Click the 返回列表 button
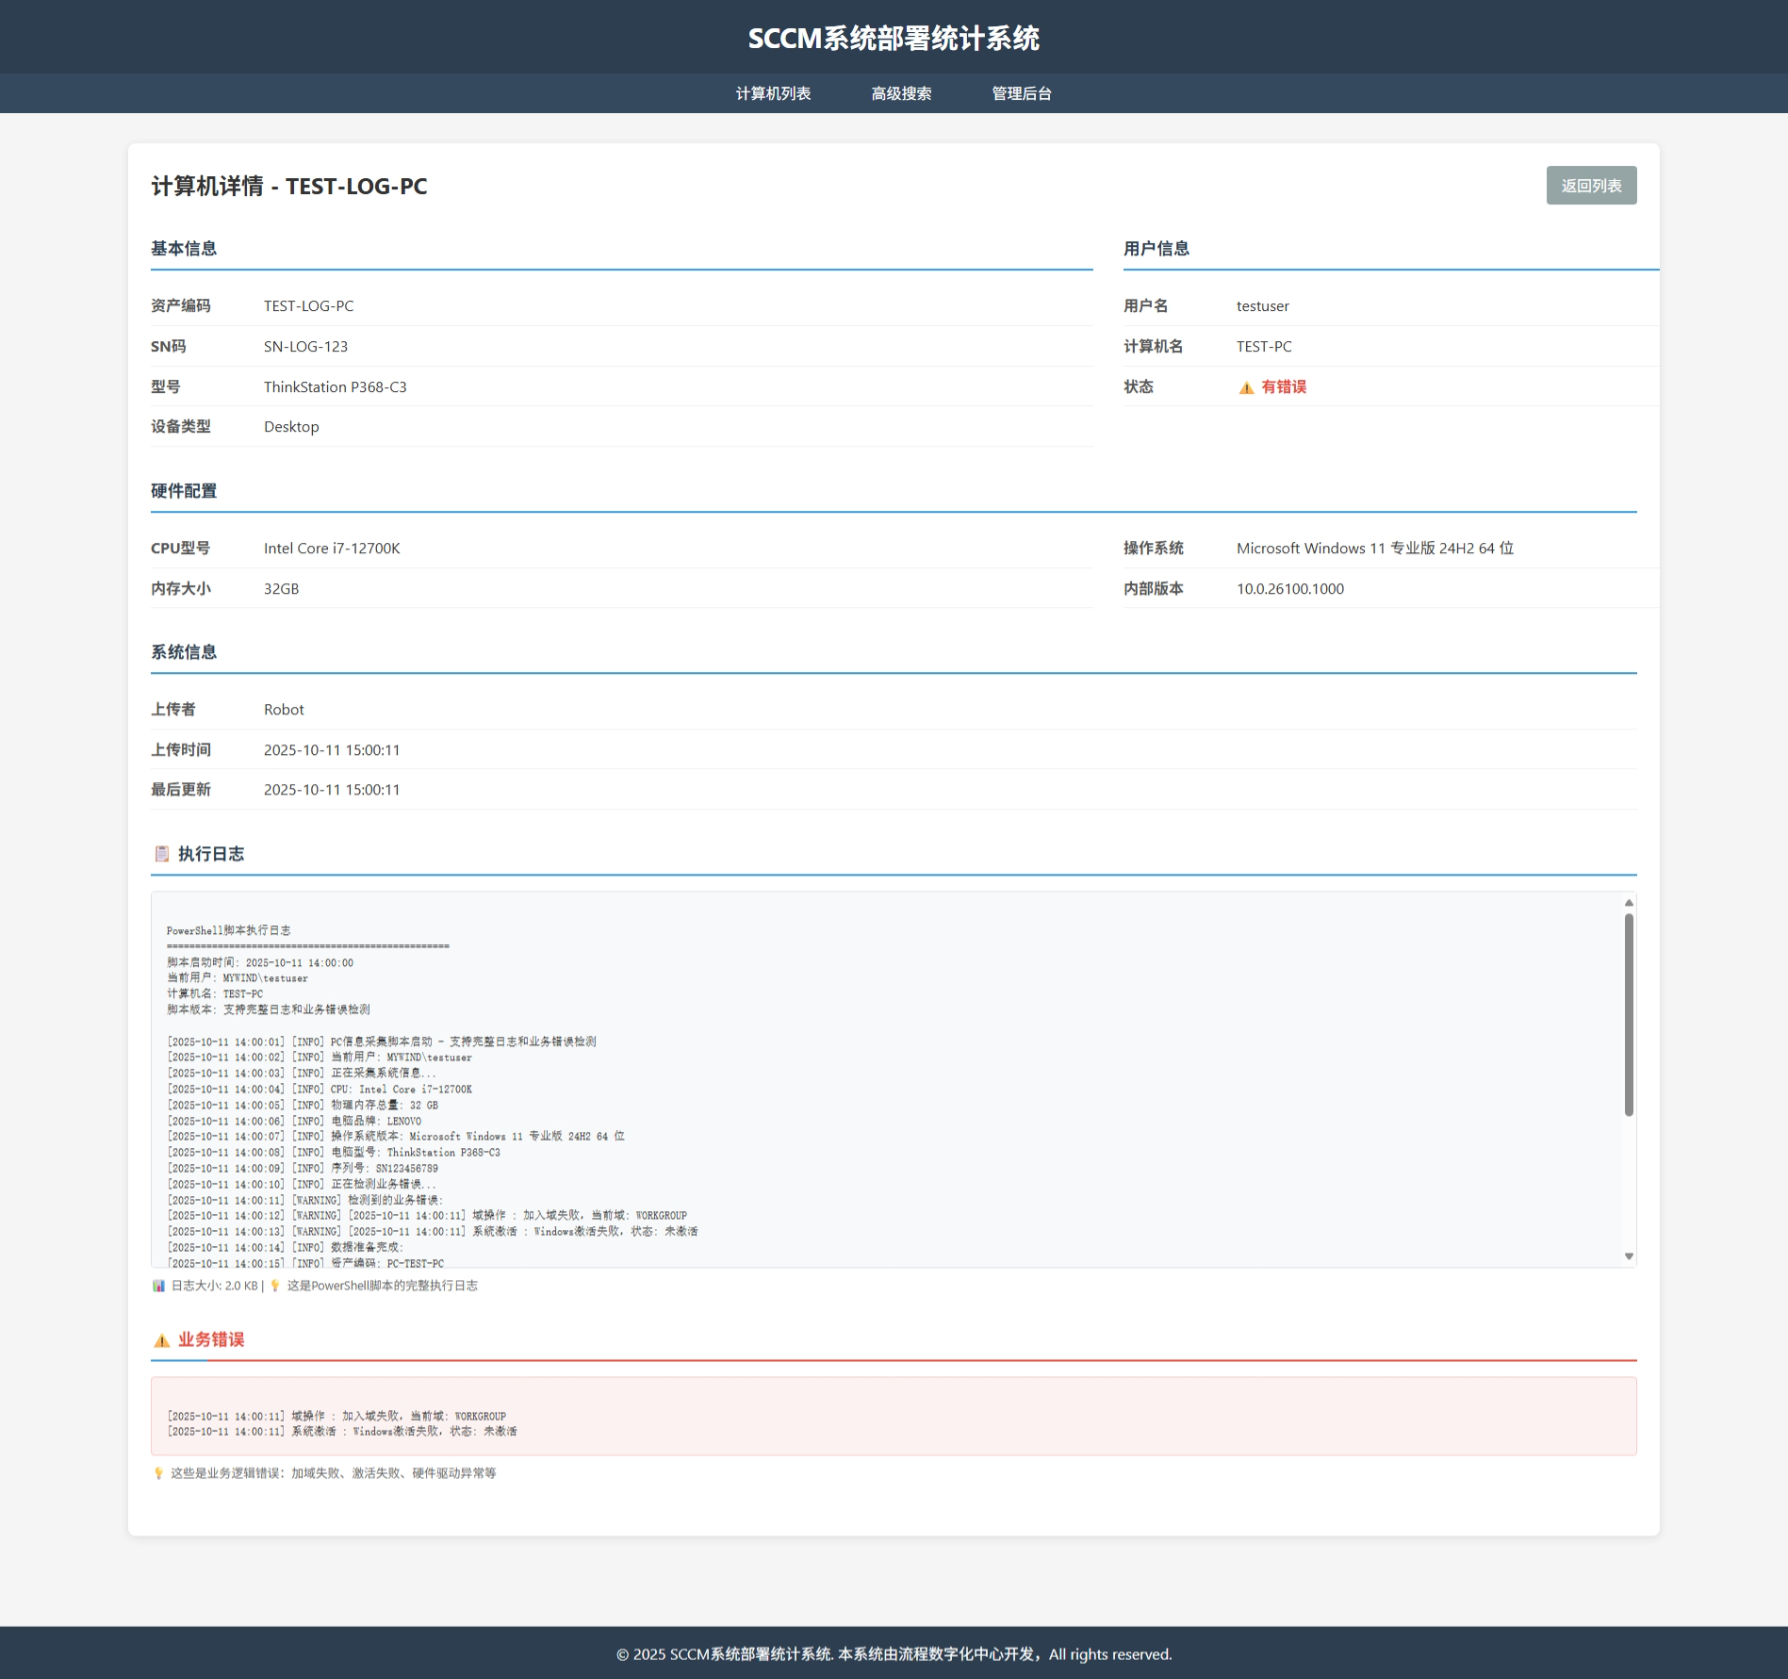 pyautogui.click(x=1591, y=185)
